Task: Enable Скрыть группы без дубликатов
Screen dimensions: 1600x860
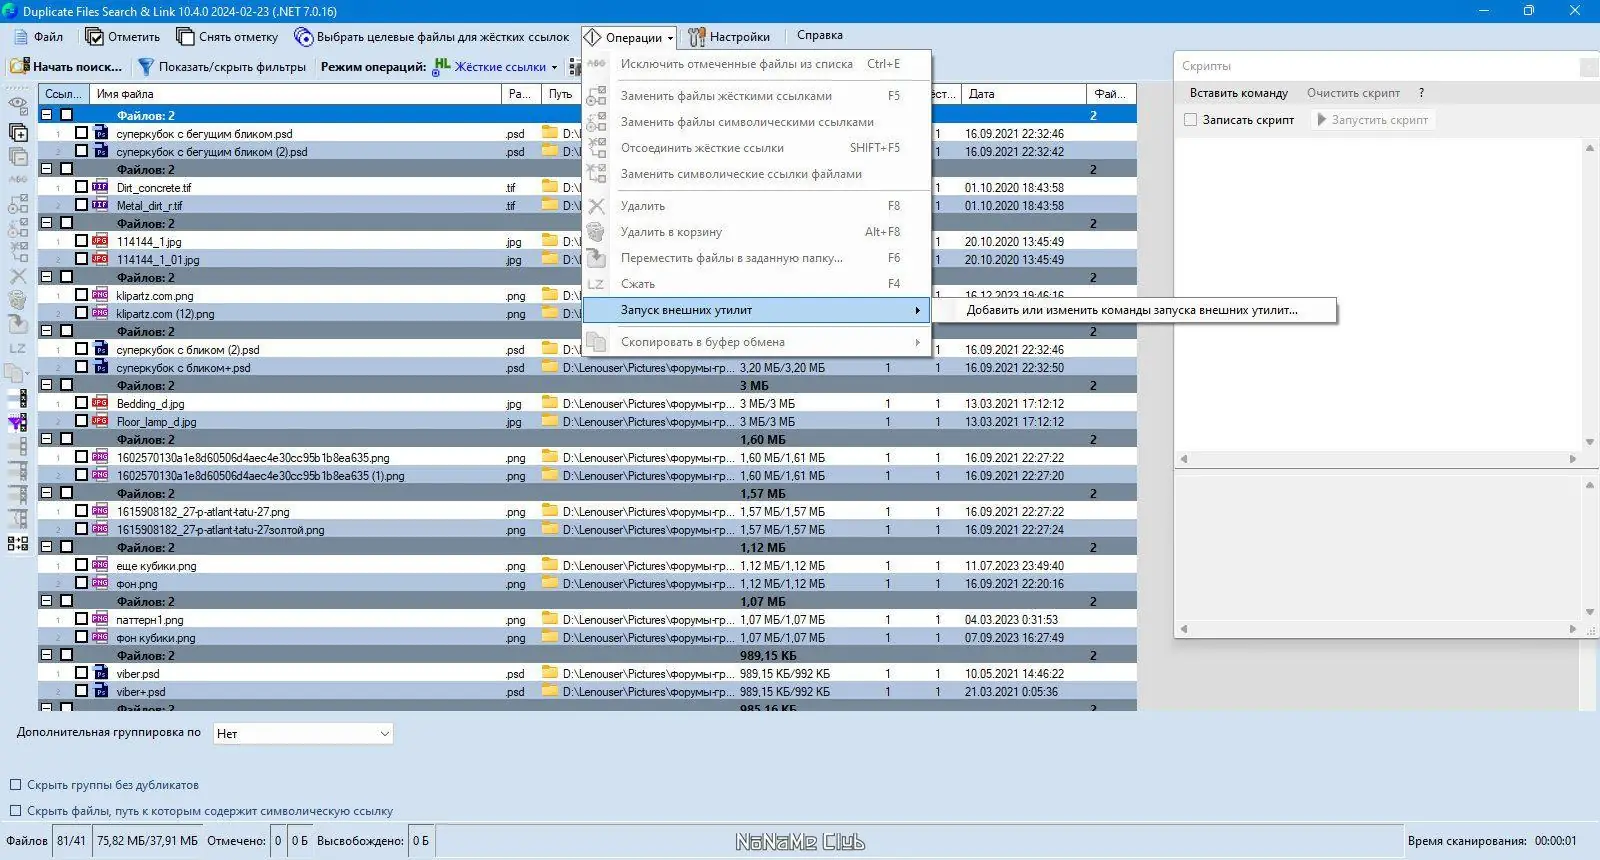Action: (15, 785)
